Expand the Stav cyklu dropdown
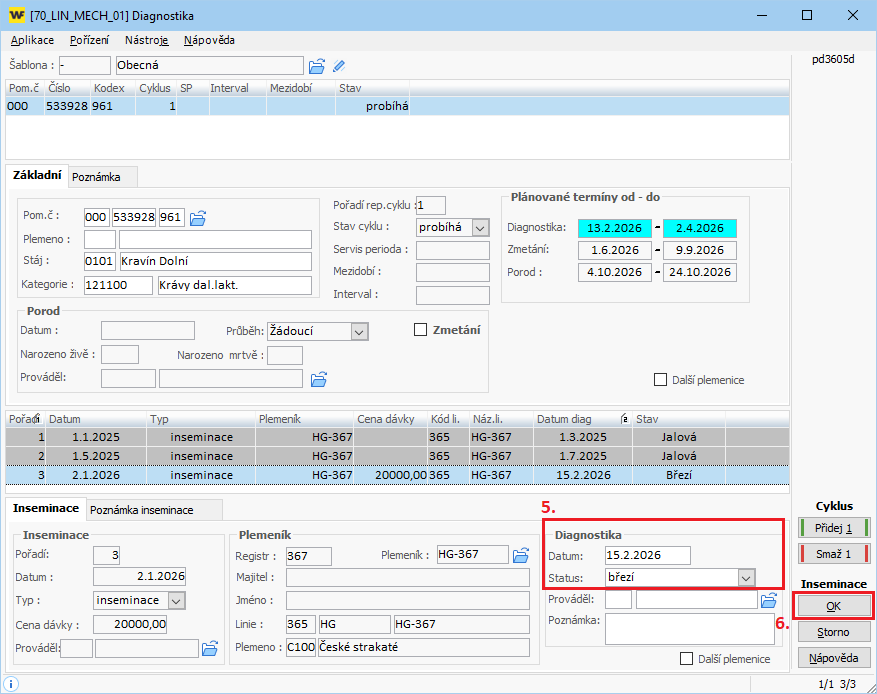The width and height of the screenshot is (877, 694). (481, 228)
